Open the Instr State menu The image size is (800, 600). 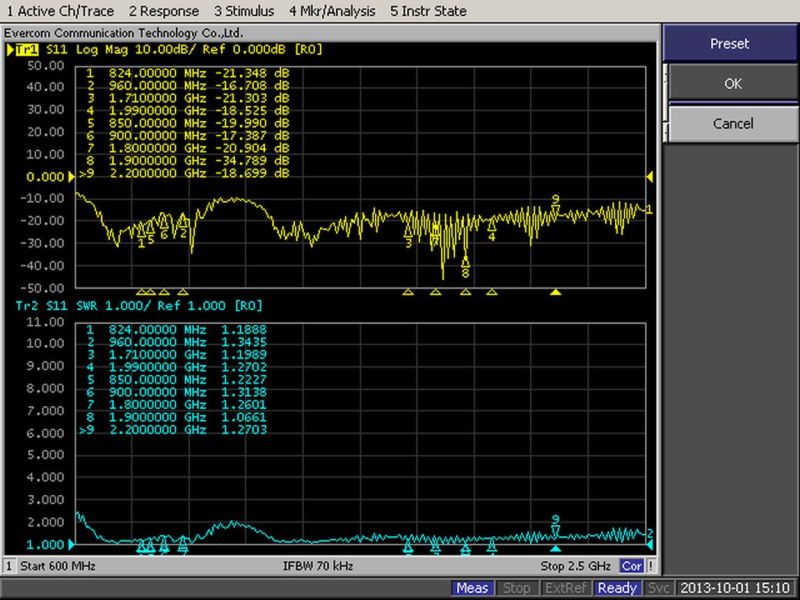coord(428,11)
